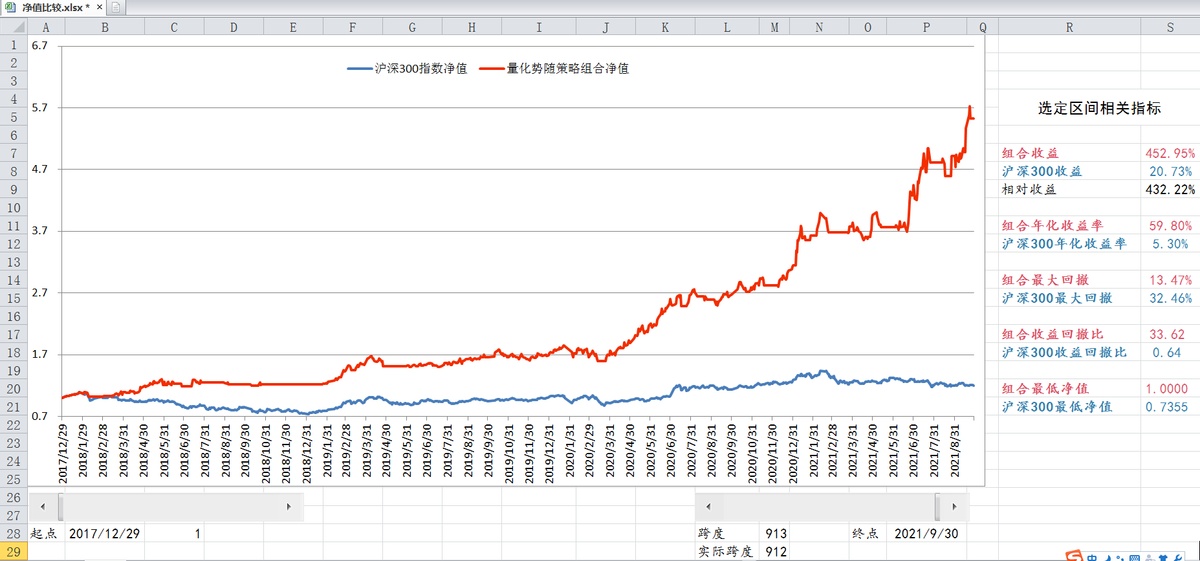The image size is (1200, 561).
Task: Click the start date cell 2017/12/29
Action: [x=105, y=534]
